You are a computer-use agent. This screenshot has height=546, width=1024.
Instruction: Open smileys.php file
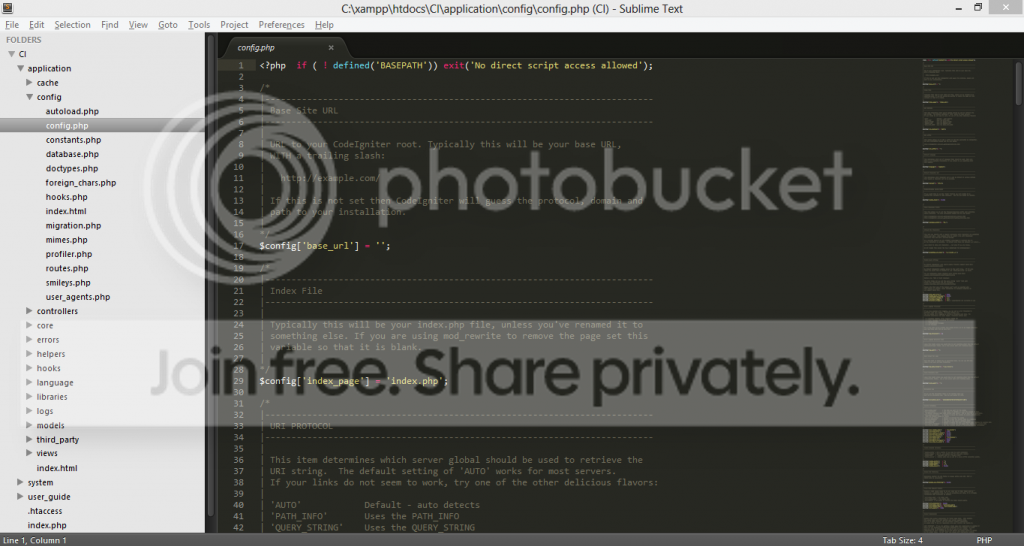[68, 283]
